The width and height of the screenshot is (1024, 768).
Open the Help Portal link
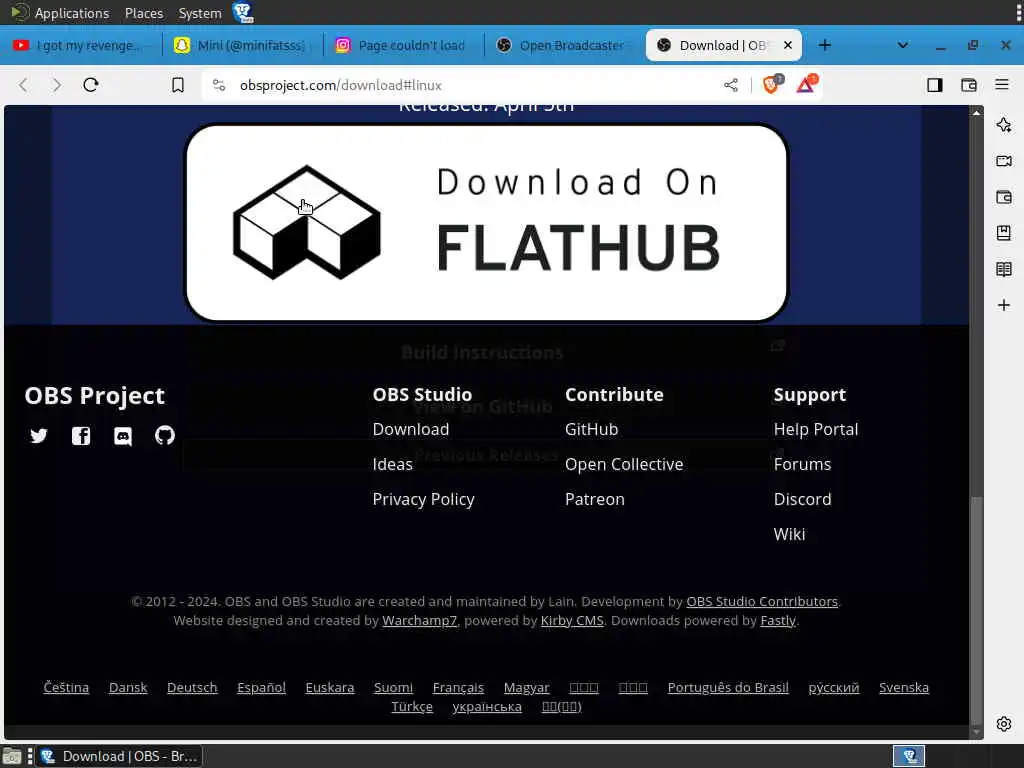[x=816, y=429]
